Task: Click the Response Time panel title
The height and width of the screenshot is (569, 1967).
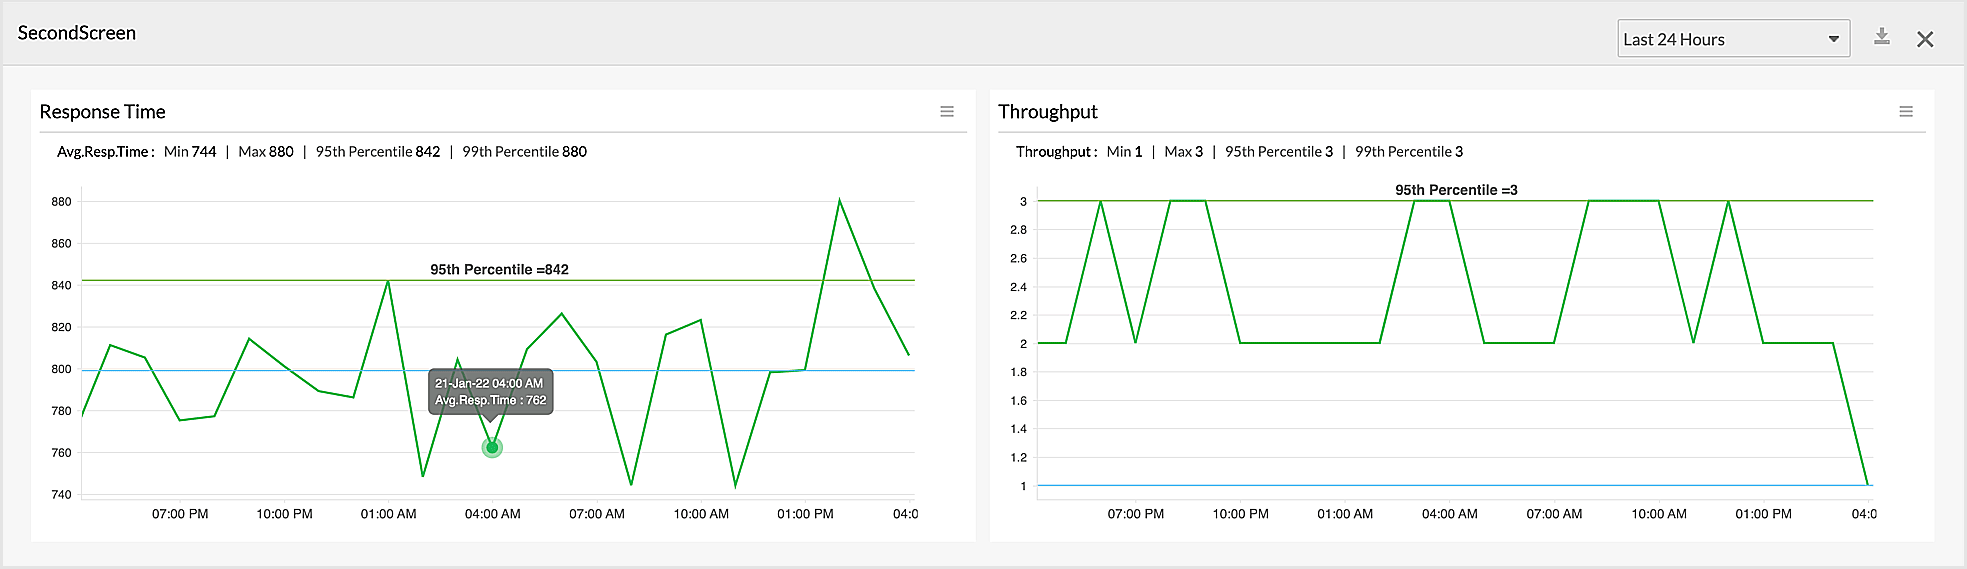Action: (102, 112)
